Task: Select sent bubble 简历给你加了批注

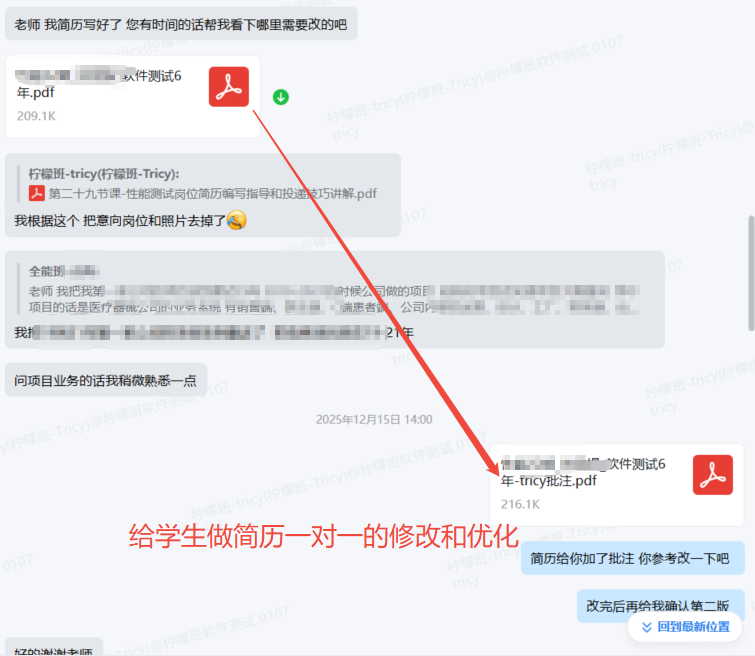Action: point(632,558)
